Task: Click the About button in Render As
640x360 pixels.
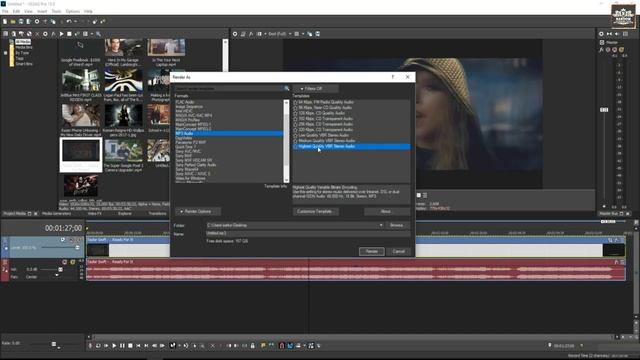Action: click(386, 211)
